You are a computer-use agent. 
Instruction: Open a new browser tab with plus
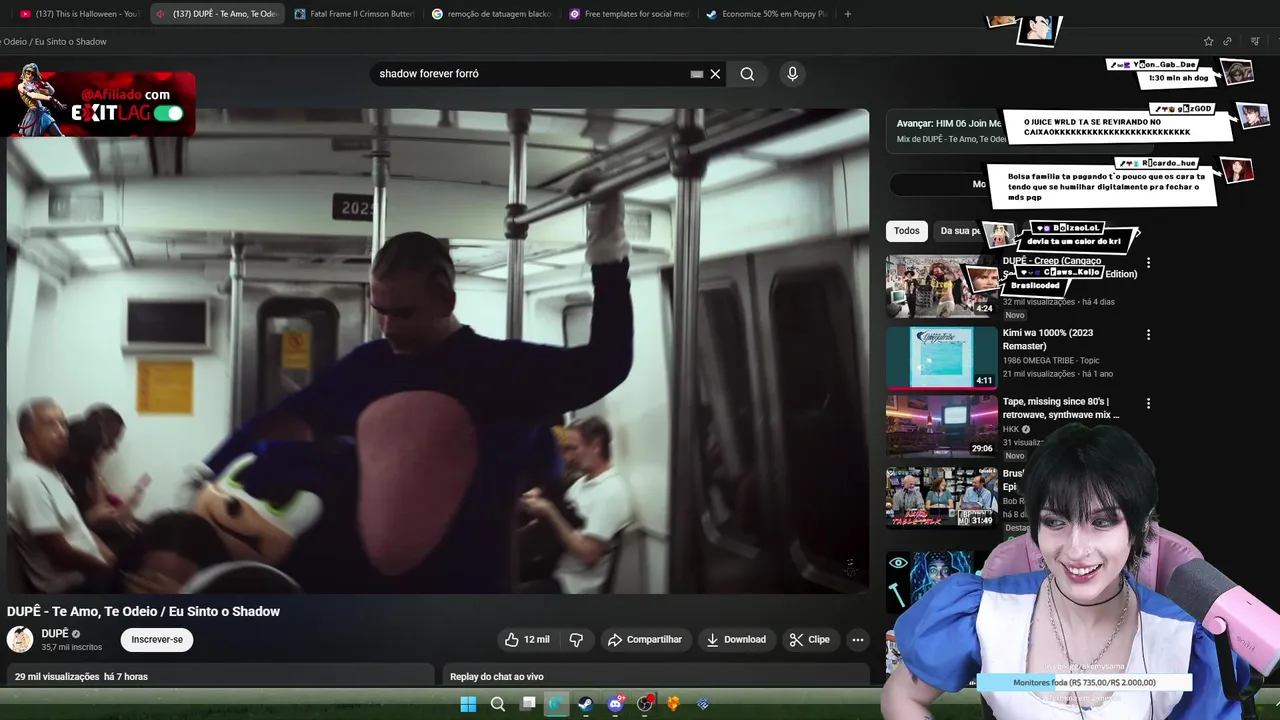pyautogui.click(x=848, y=14)
